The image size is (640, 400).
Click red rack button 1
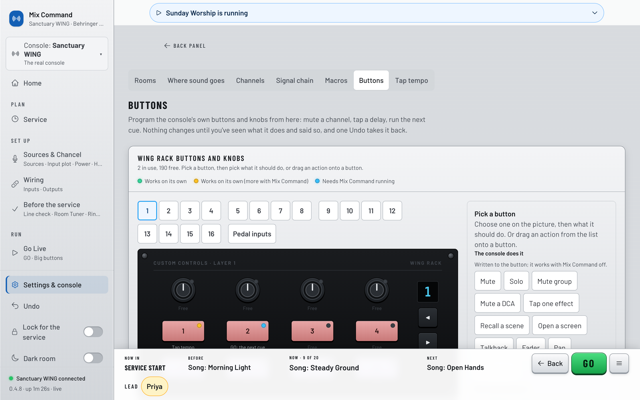(183, 331)
